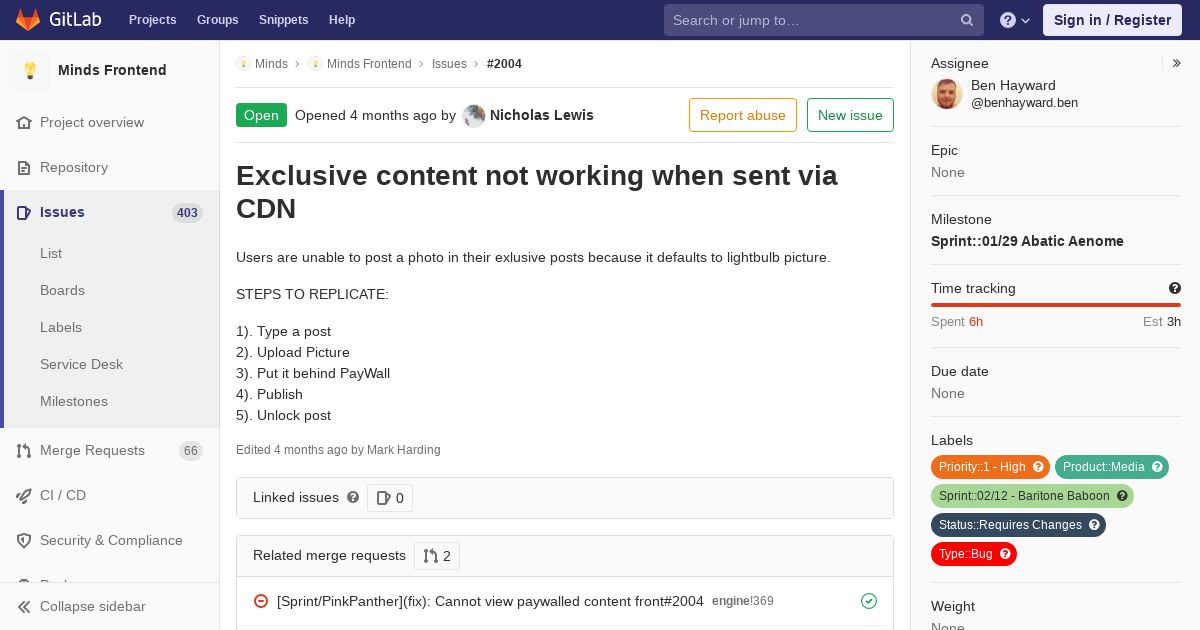The image size is (1200, 630).
Task: Select Service Desk under Issues
Action: 81,364
